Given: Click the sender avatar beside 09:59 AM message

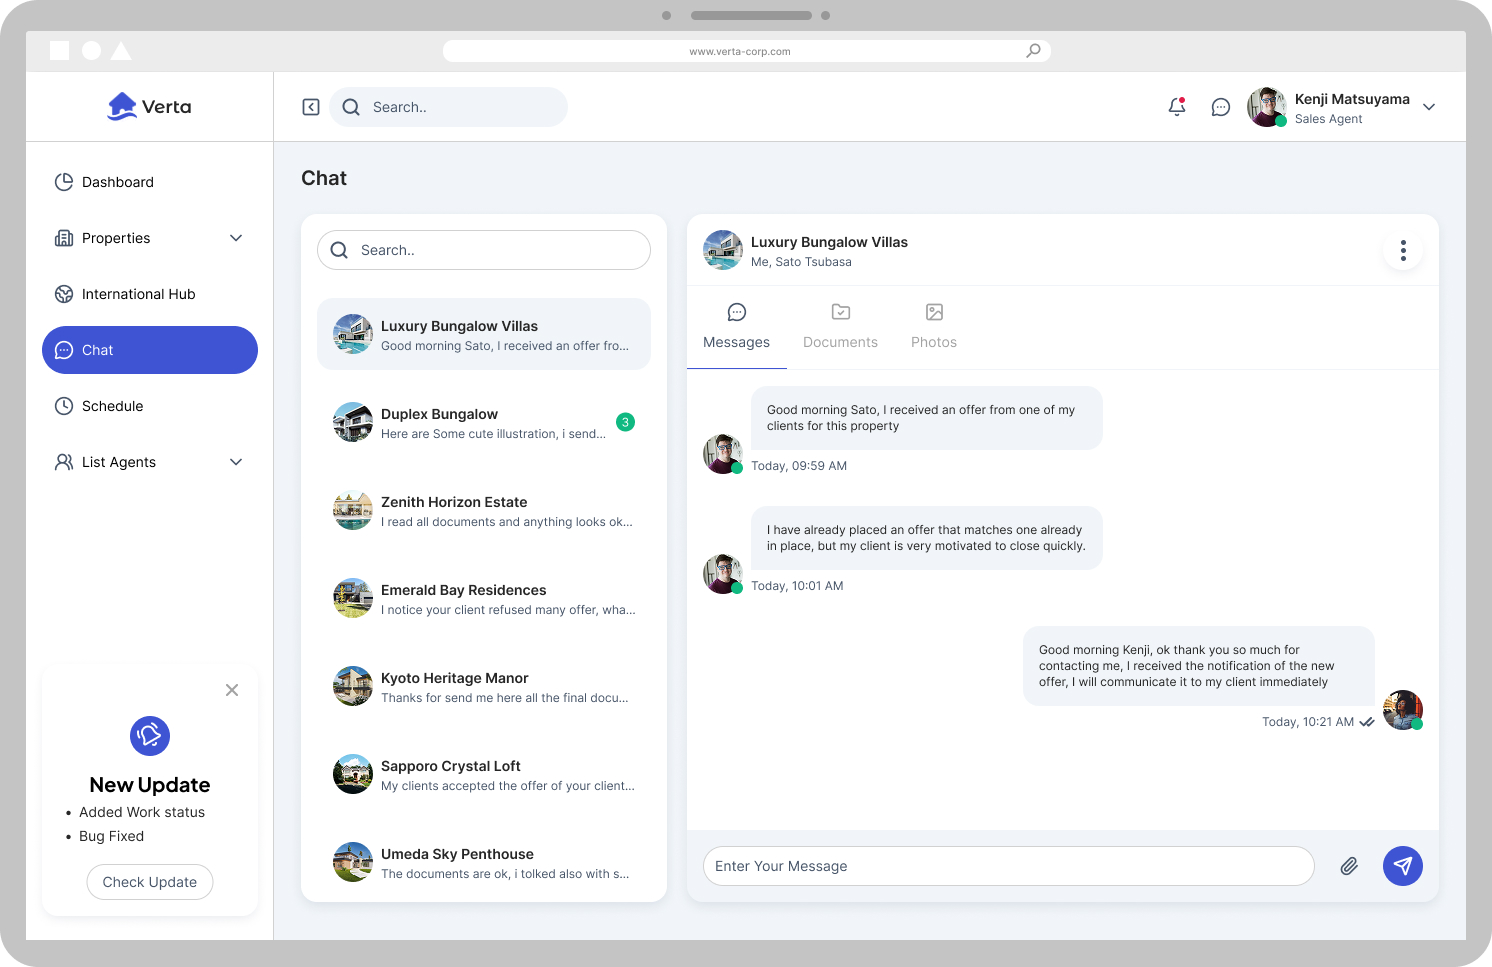Looking at the screenshot, I should coord(723,454).
